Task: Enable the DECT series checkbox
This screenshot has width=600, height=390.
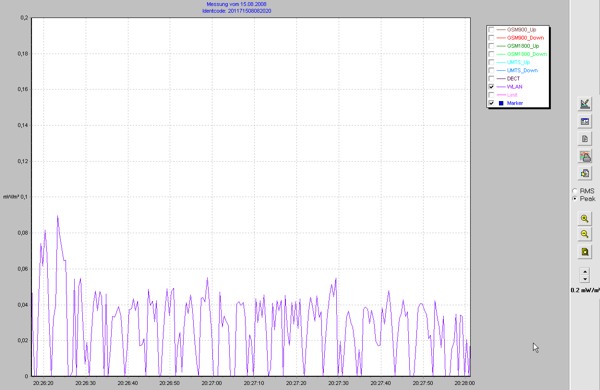Action: (x=491, y=78)
